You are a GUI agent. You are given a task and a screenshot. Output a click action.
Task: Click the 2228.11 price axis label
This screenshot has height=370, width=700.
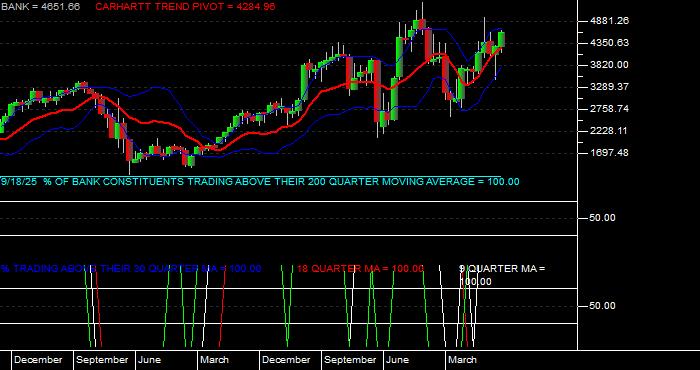tap(609, 130)
